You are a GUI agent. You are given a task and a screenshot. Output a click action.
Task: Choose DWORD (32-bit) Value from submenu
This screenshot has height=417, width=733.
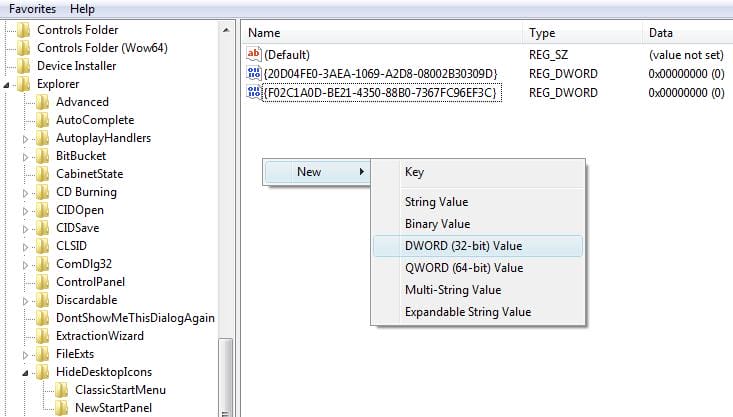[x=463, y=246]
